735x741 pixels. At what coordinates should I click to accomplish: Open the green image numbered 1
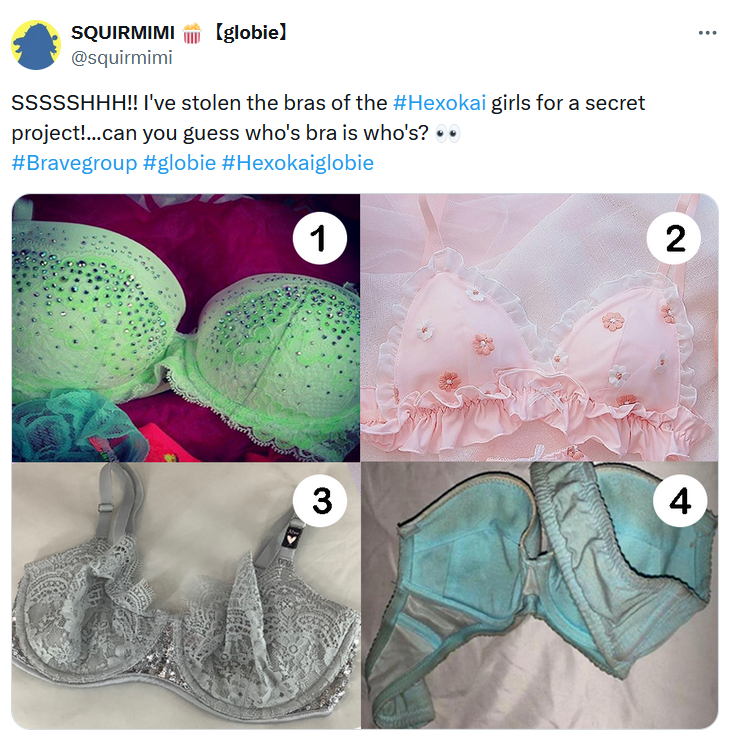186,327
